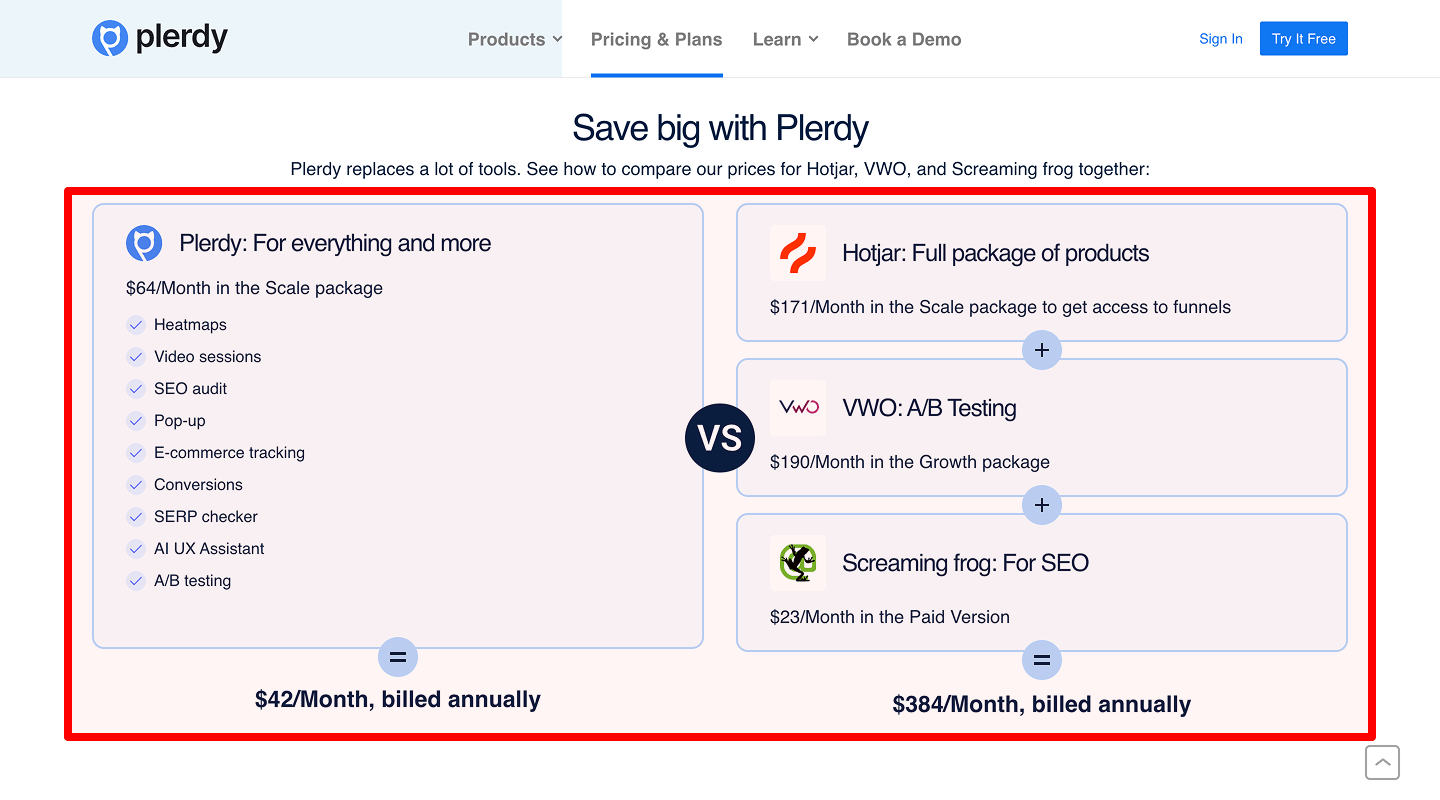
Task: Click the equals icon under the Plerdy card
Action: 397,657
